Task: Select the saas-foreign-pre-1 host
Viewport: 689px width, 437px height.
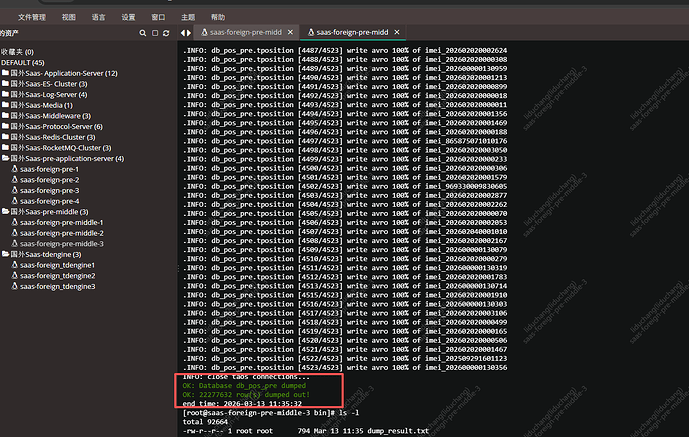Action: pyautogui.click(x=49, y=169)
